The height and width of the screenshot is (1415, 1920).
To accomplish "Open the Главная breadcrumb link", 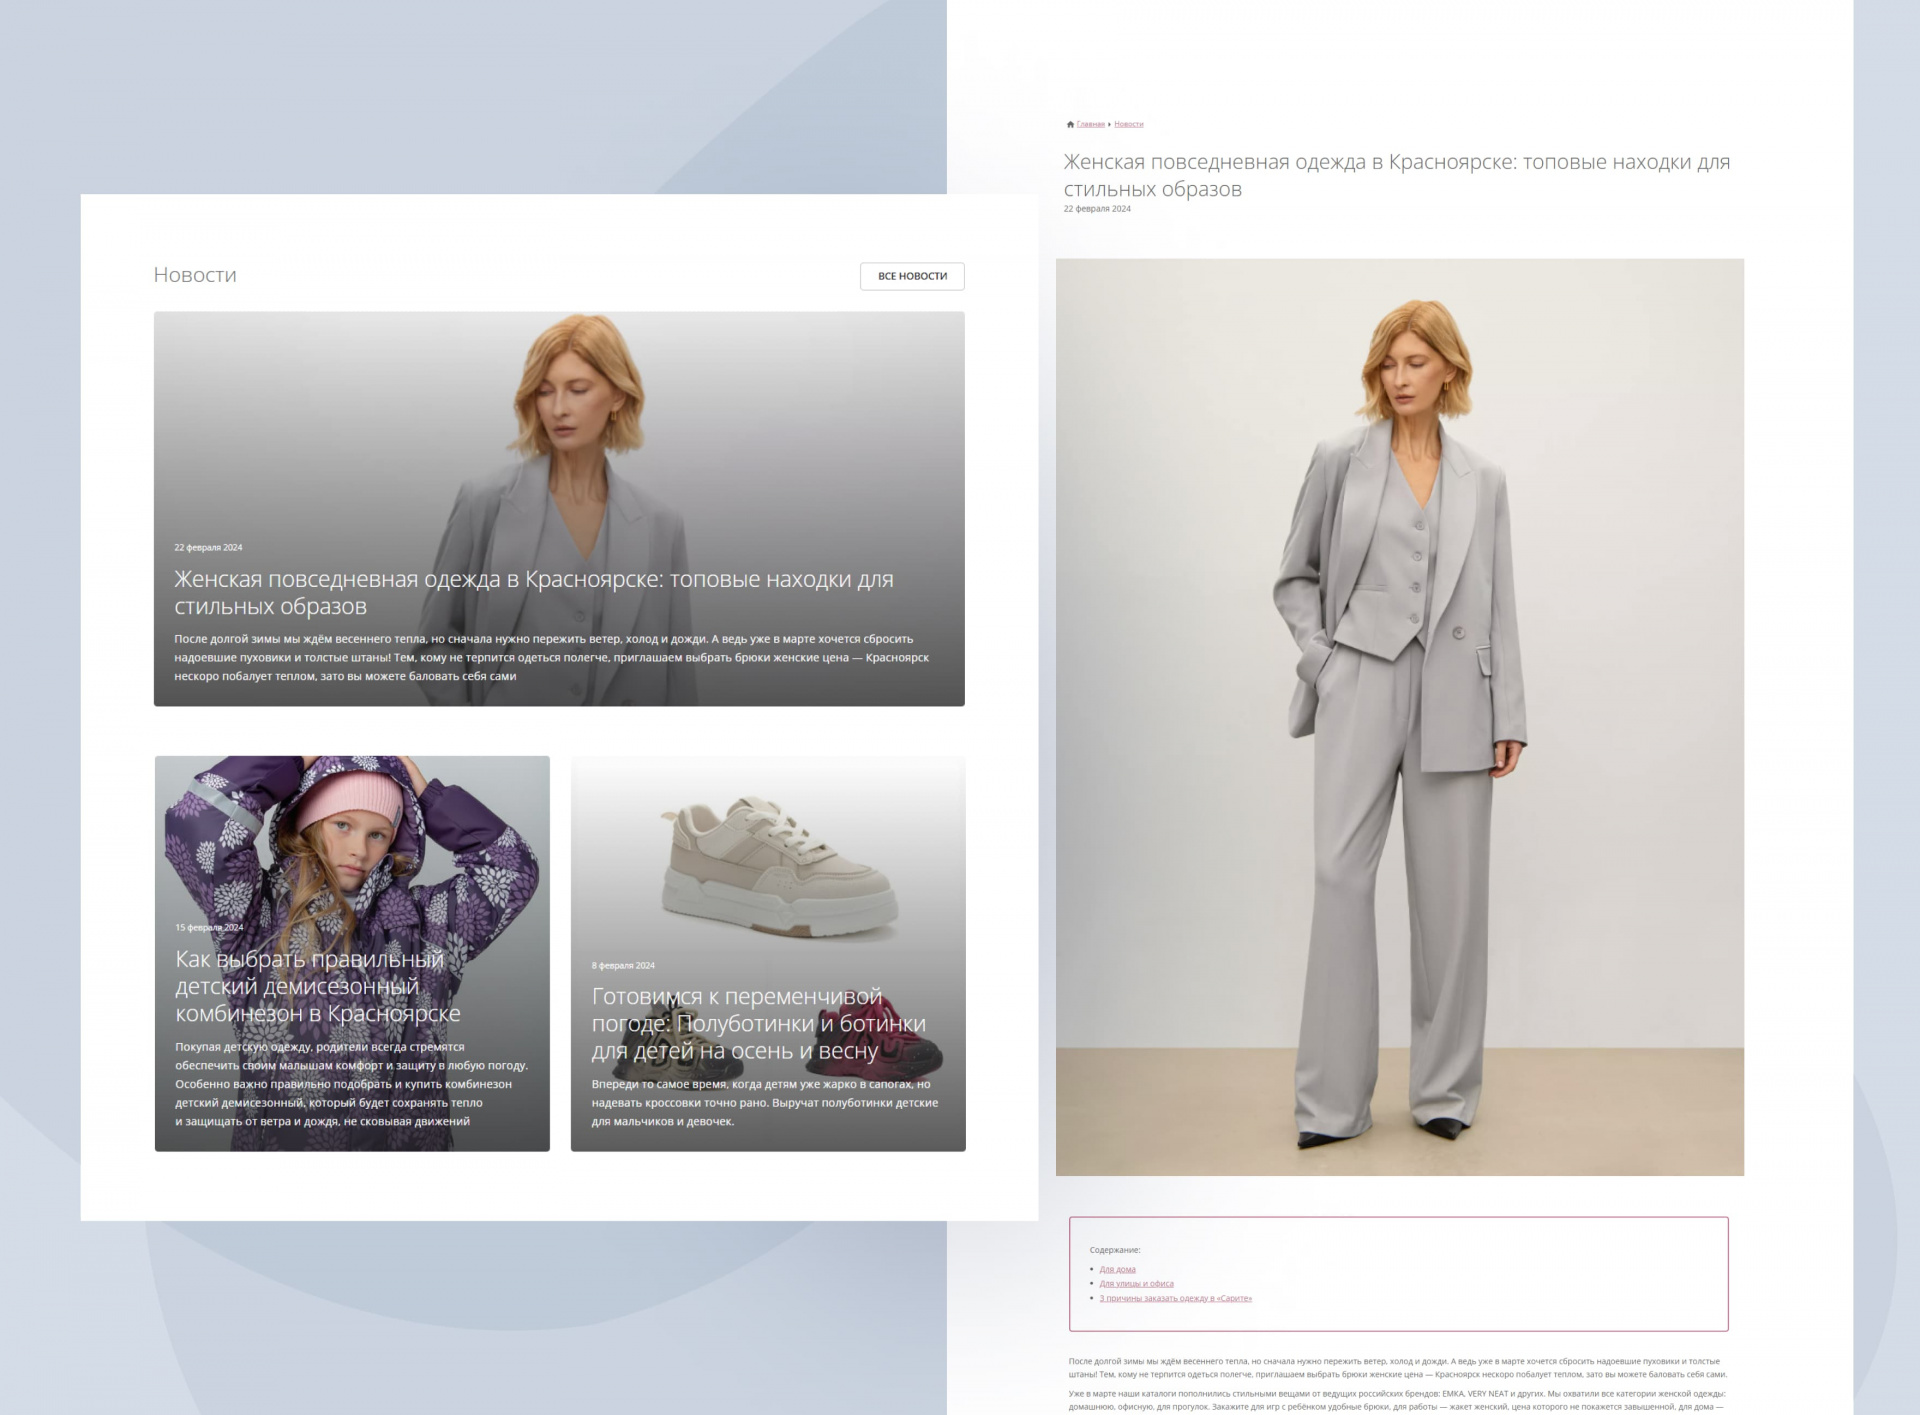I will pos(1090,124).
